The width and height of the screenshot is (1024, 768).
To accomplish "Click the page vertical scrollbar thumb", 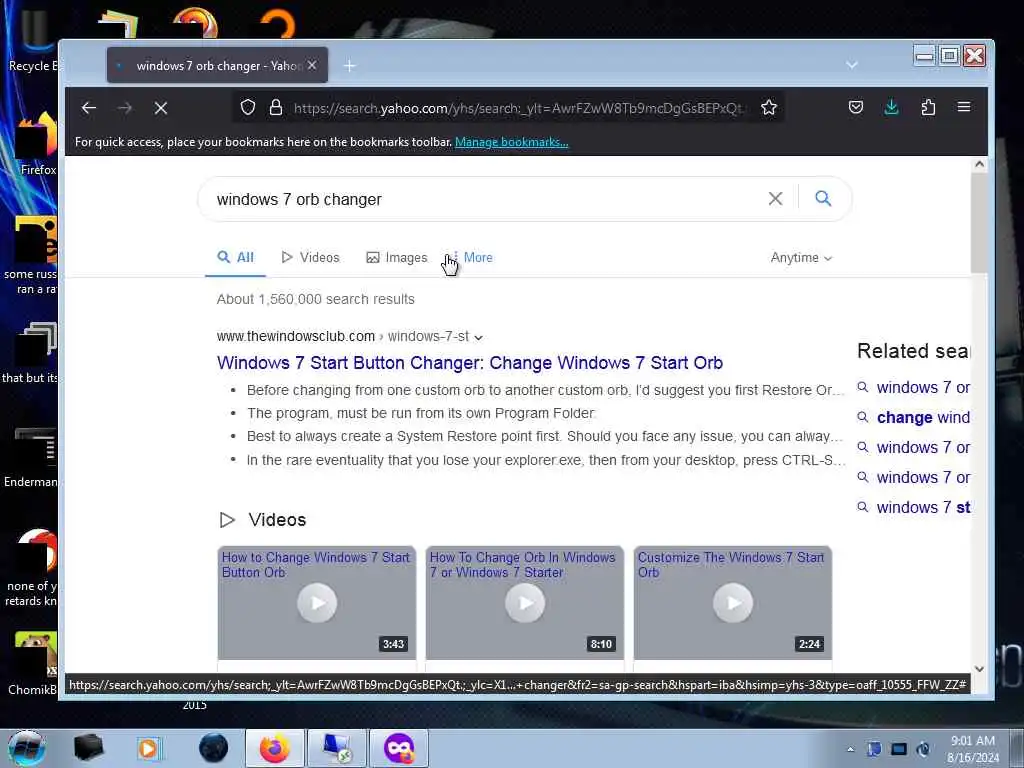I will coord(979,223).
